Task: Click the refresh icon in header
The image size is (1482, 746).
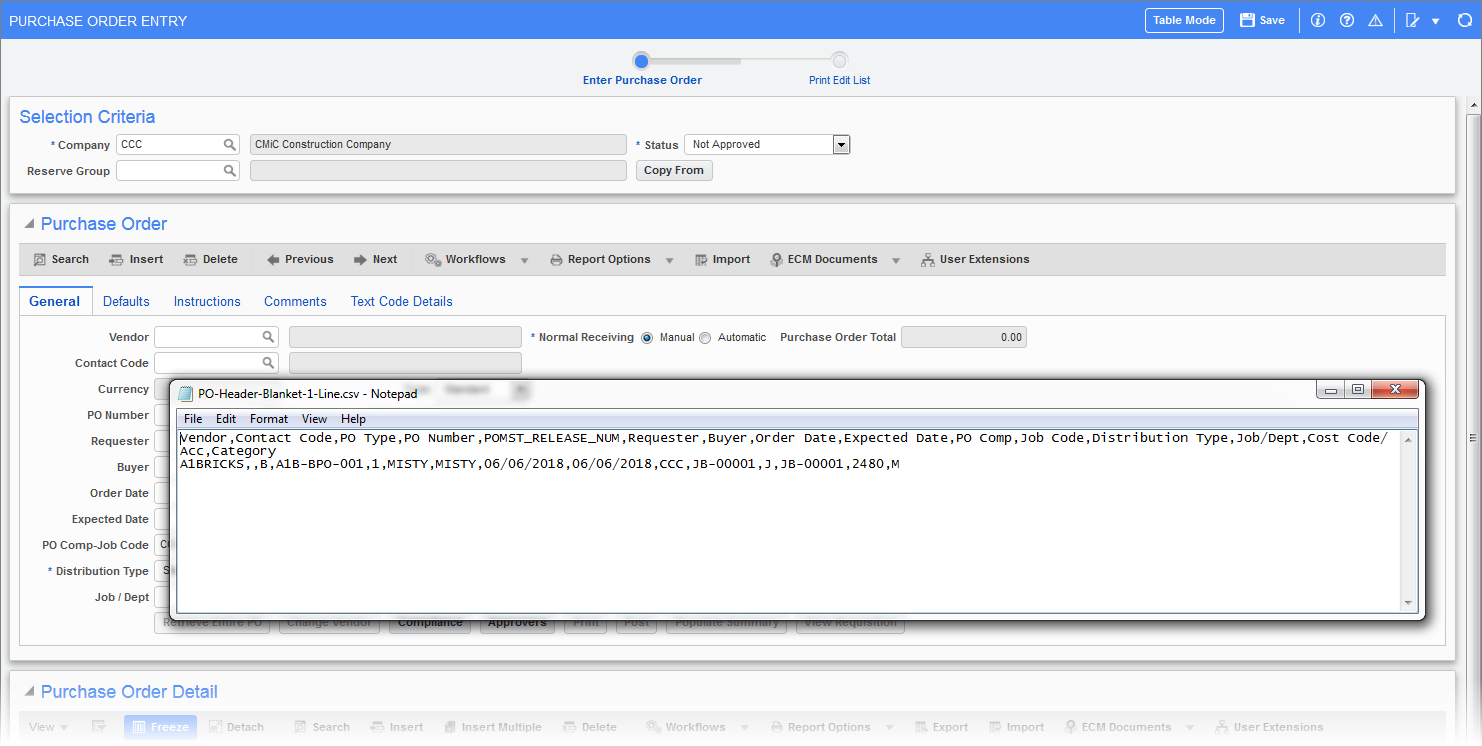Action: 1464,20
